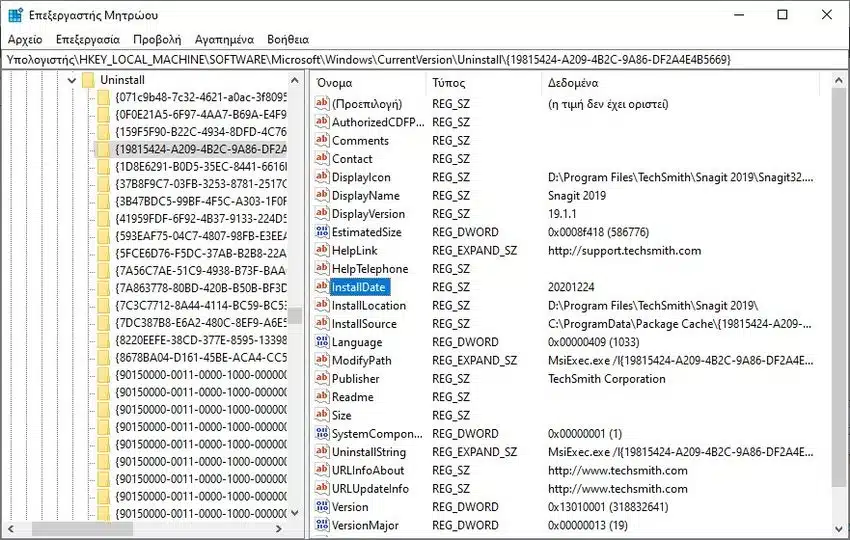Collapse the Uninstall tree node
The image size is (850, 540).
point(72,80)
